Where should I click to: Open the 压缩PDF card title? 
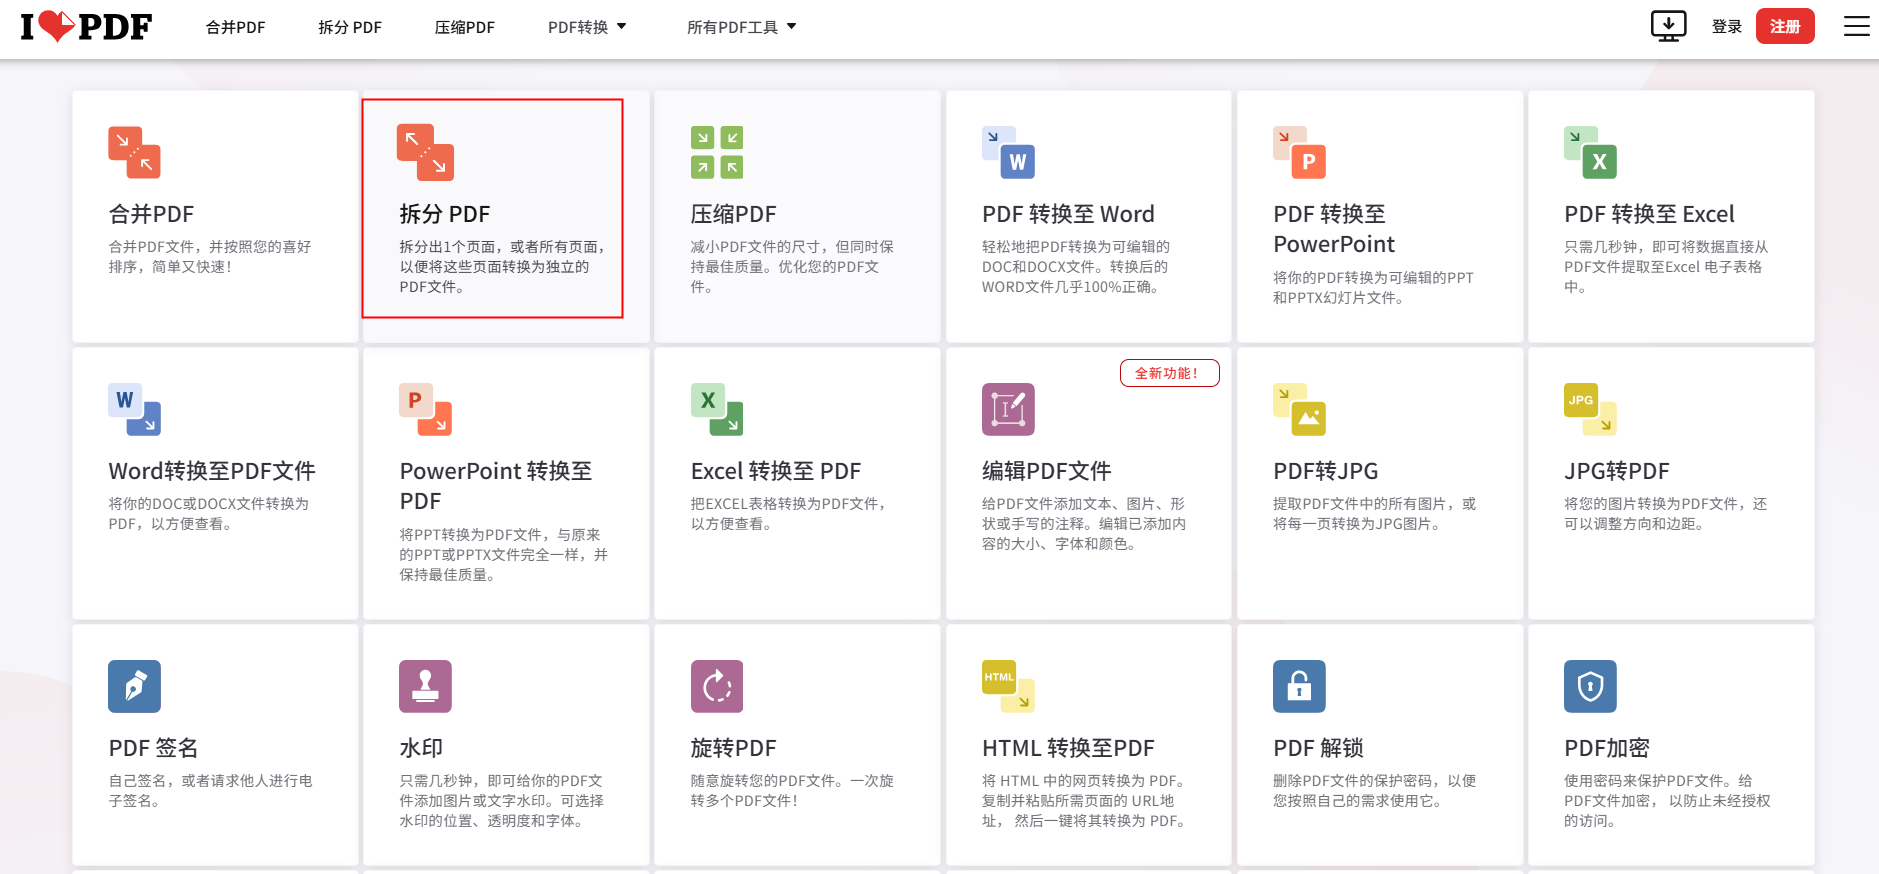tap(733, 214)
